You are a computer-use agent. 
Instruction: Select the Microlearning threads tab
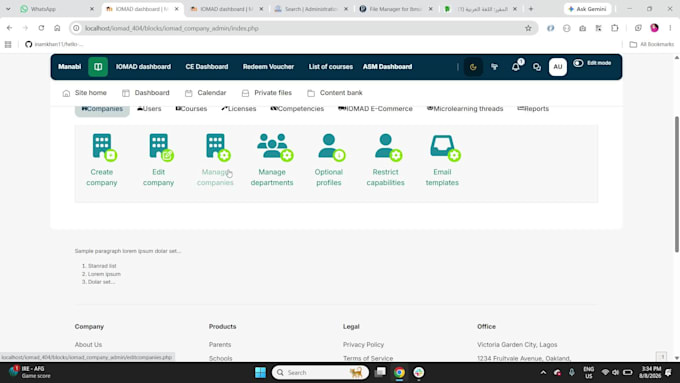tap(465, 109)
